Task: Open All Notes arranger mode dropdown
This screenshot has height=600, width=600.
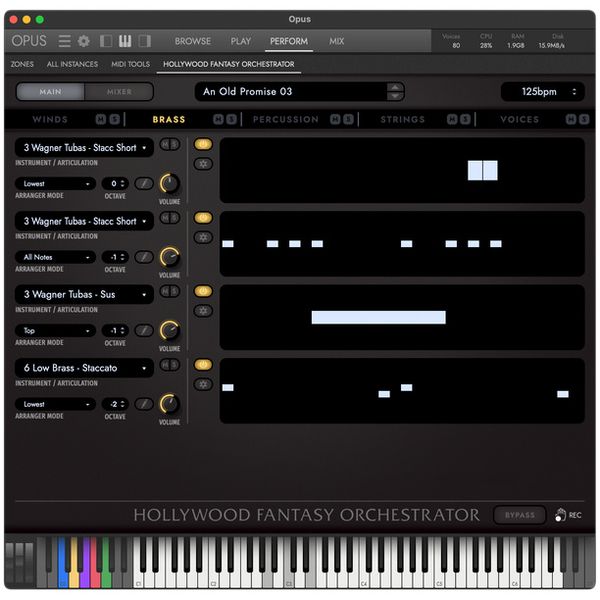Action: click(55, 257)
